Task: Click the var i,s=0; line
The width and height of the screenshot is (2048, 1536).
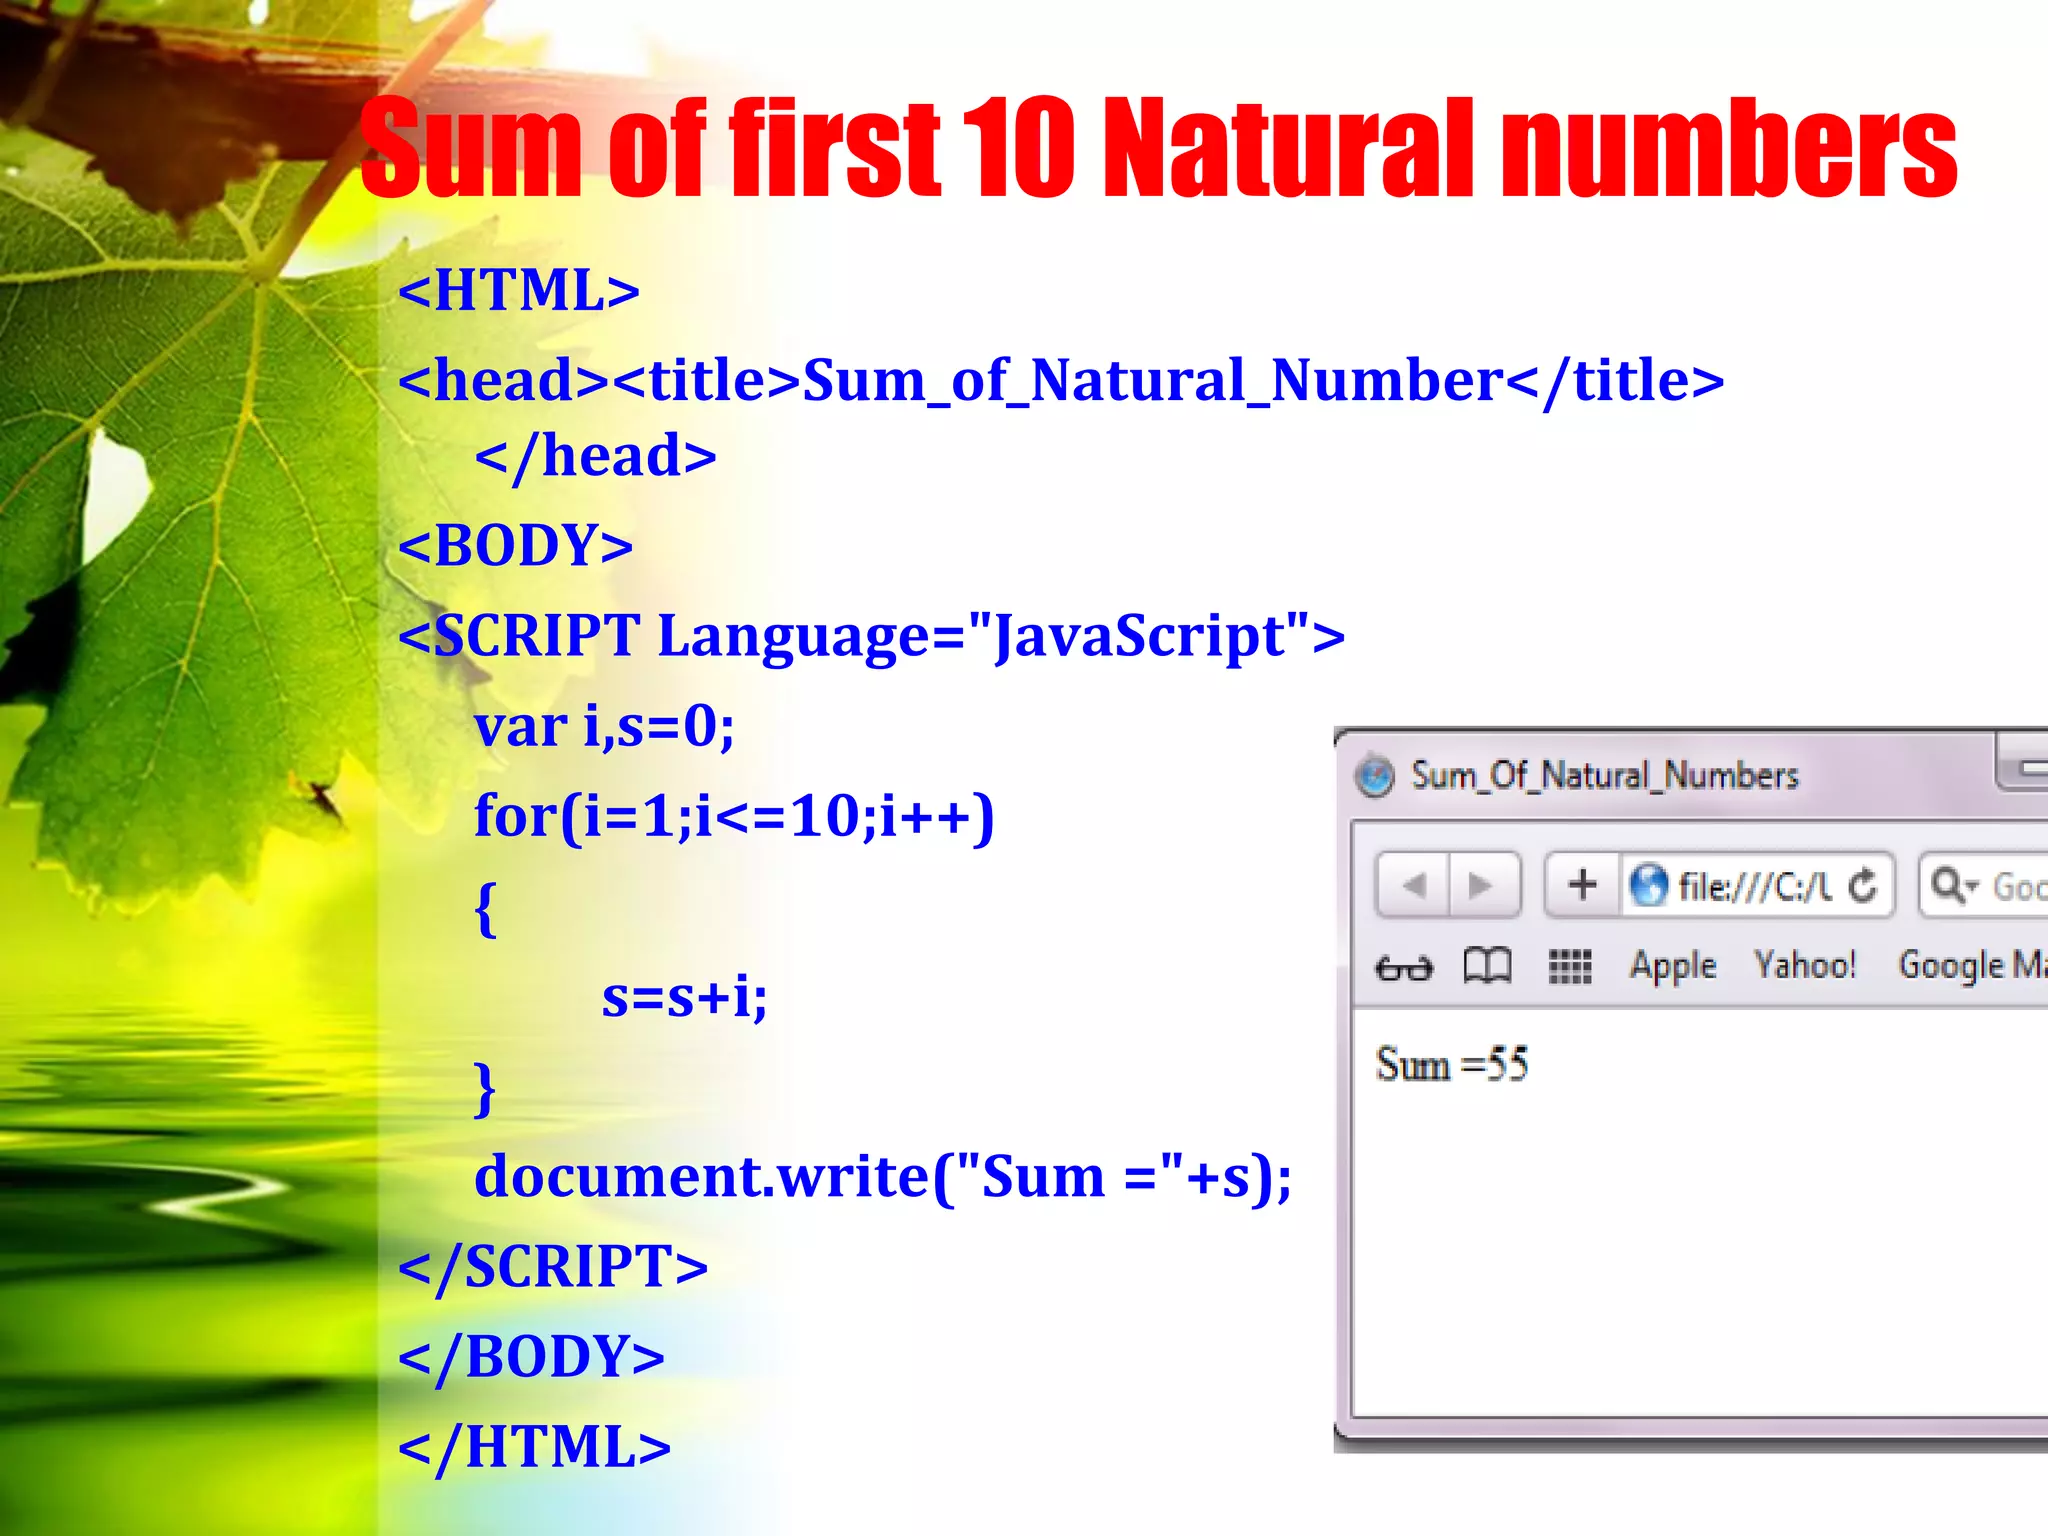Action: coord(604,726)
